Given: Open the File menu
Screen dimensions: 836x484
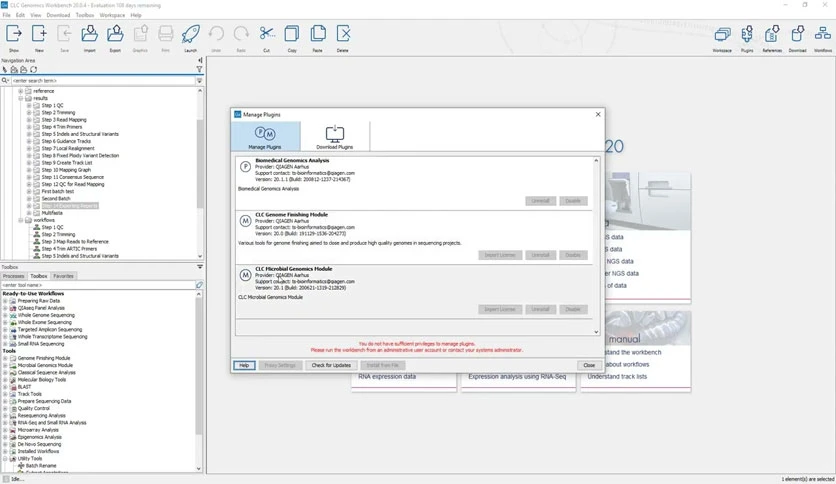Looking at the screenshot, I should pos(6,15).
